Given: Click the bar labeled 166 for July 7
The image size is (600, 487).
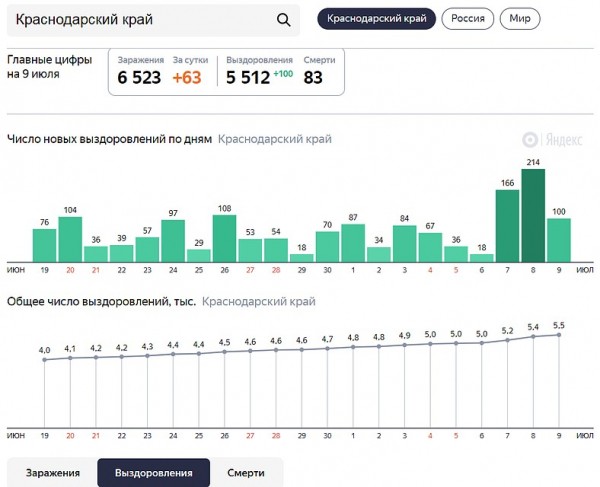Looking at the screenshot, I should coord(507,225).
